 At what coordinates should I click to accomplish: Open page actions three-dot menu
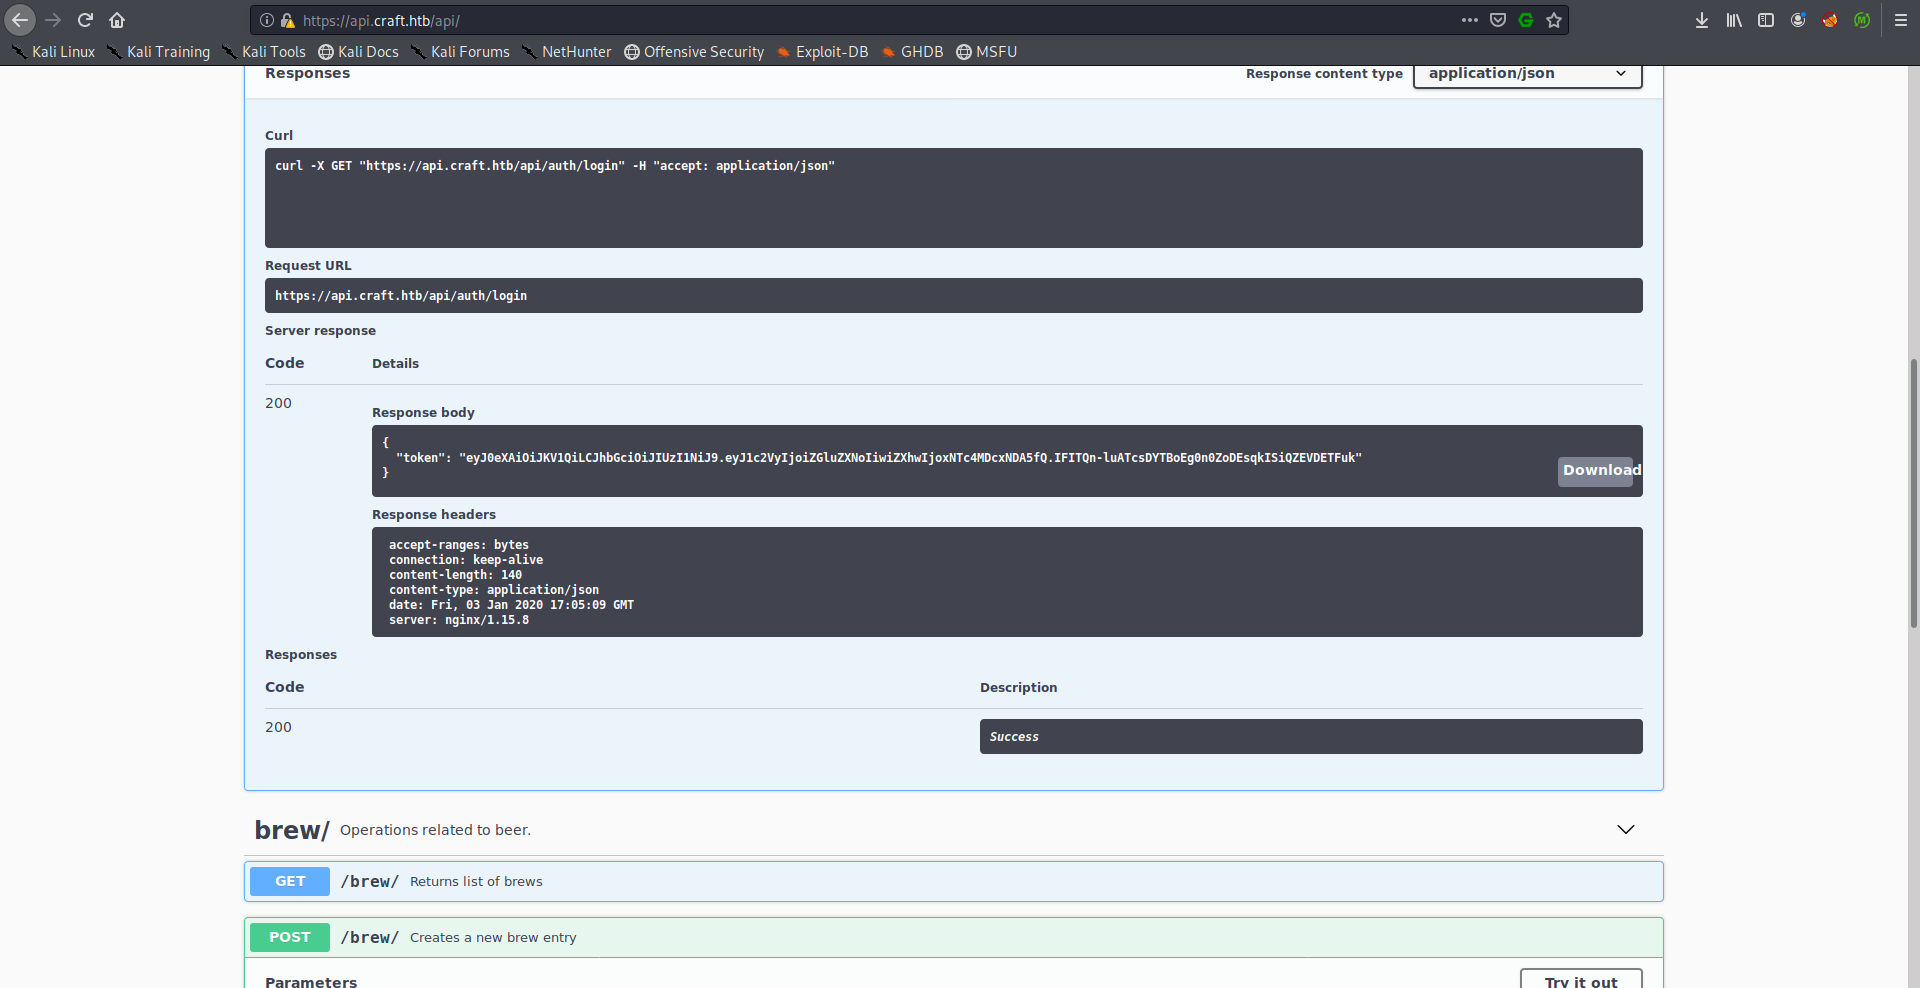click(1469, 20)
